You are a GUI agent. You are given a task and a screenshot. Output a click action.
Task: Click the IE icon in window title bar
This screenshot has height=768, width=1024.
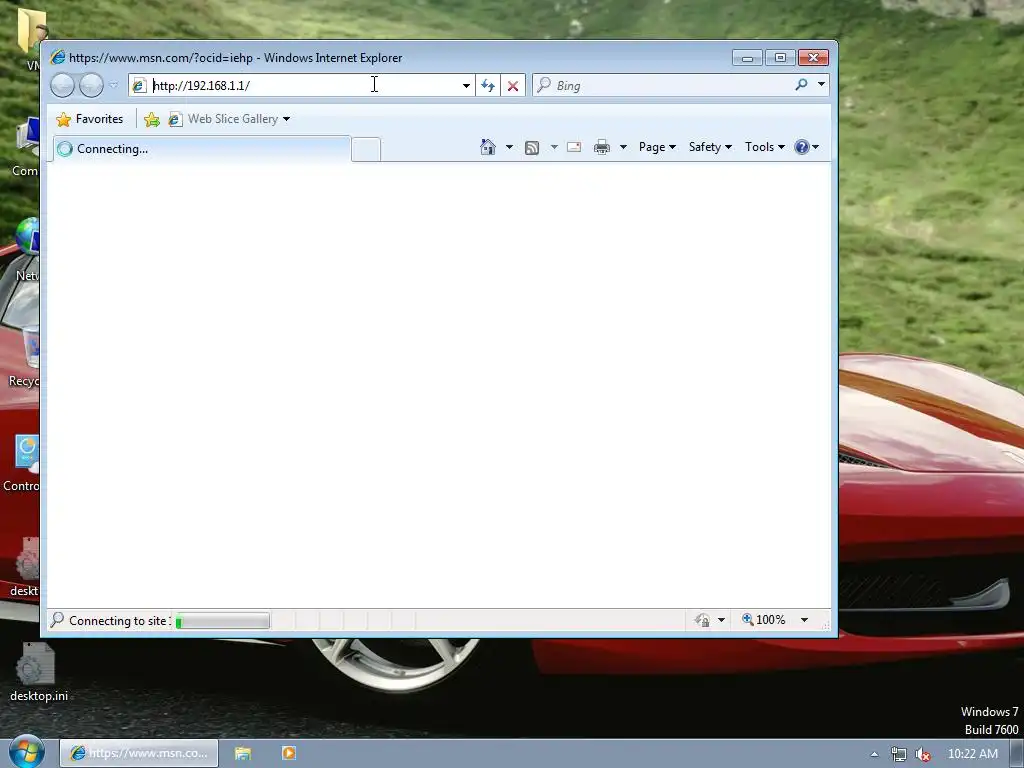[58, 57]
